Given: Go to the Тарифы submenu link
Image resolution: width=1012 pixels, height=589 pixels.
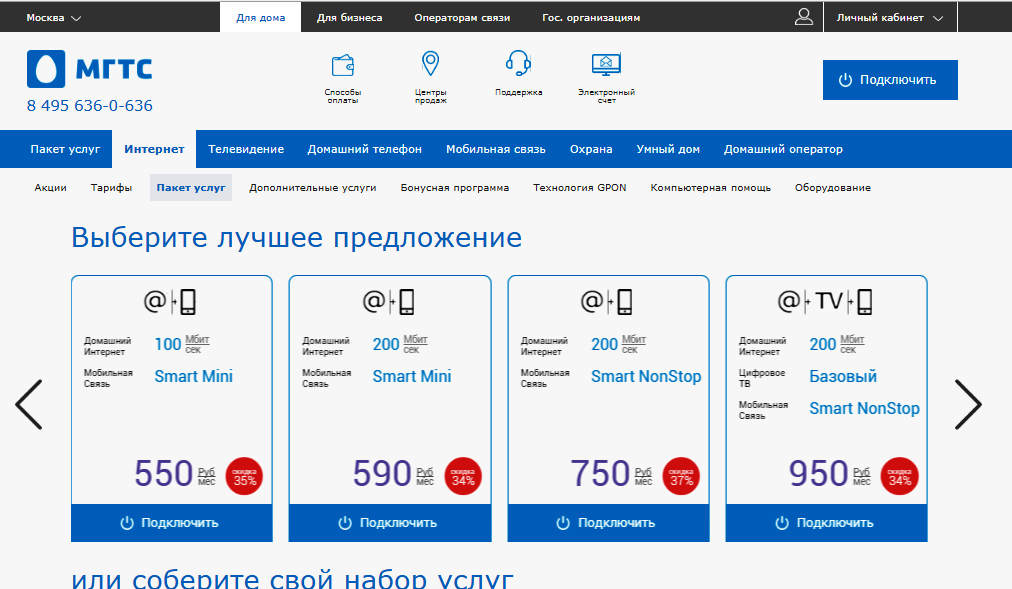Looking at the screenshot, I should (x=111, y=188).
